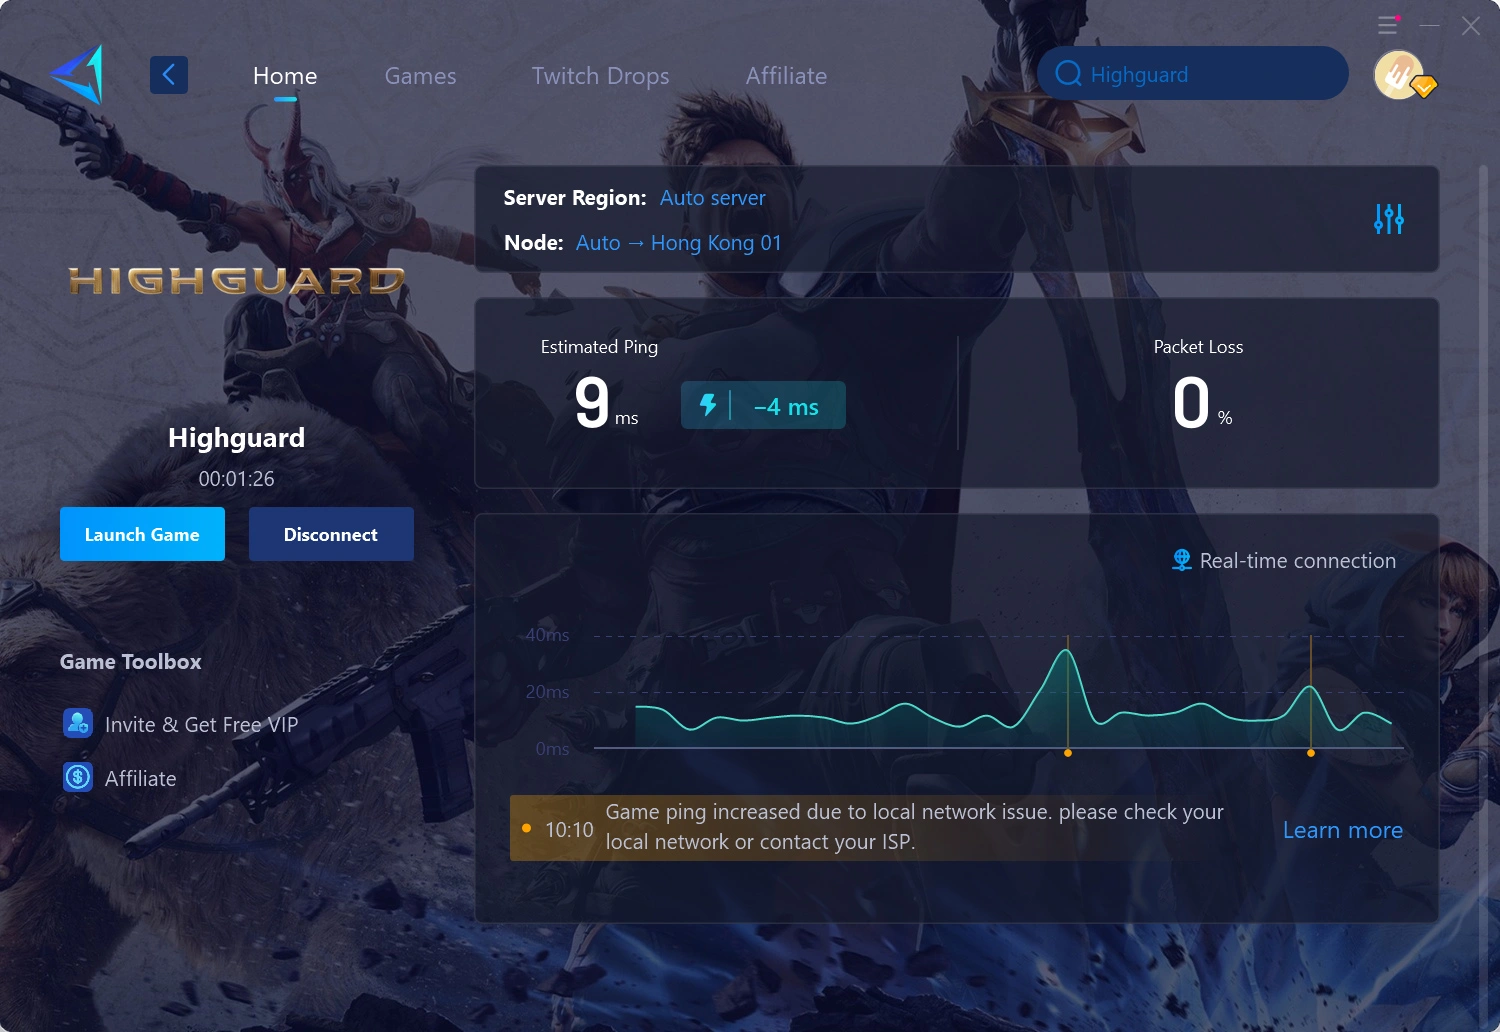The image size is (1500, 1032).
Task: Open the hamburger menu with notification dot
Action: coord(1388,25)
